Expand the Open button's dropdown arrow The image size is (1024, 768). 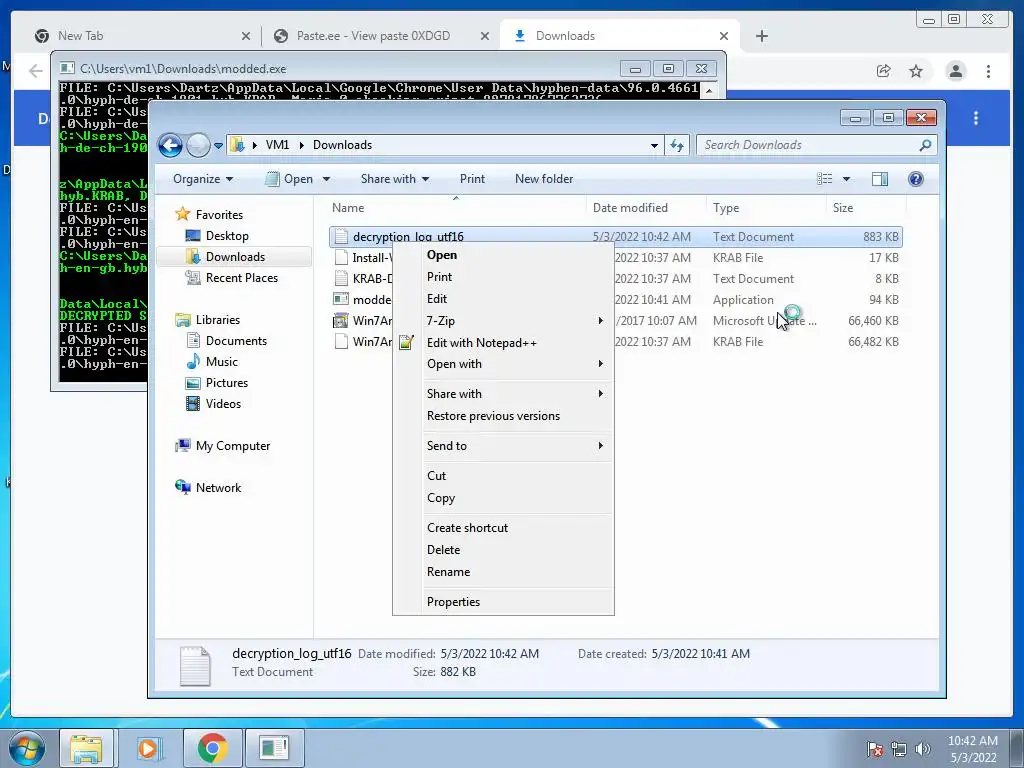tap(326, 179)
